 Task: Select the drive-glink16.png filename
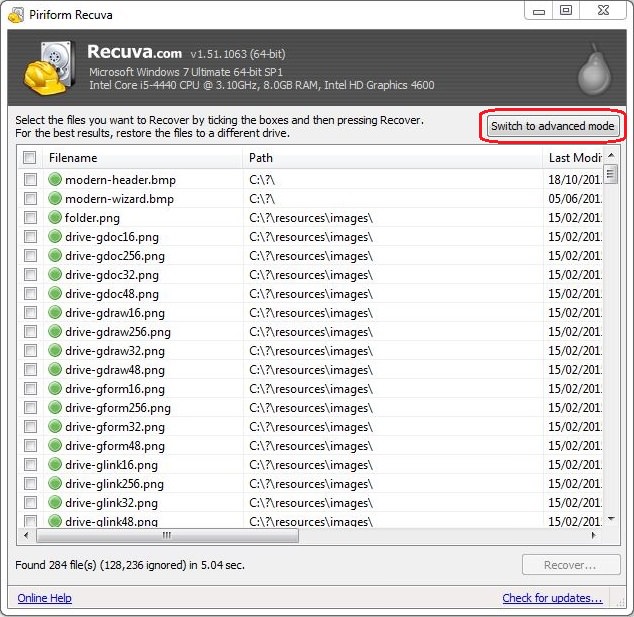[x=112, y=465]
